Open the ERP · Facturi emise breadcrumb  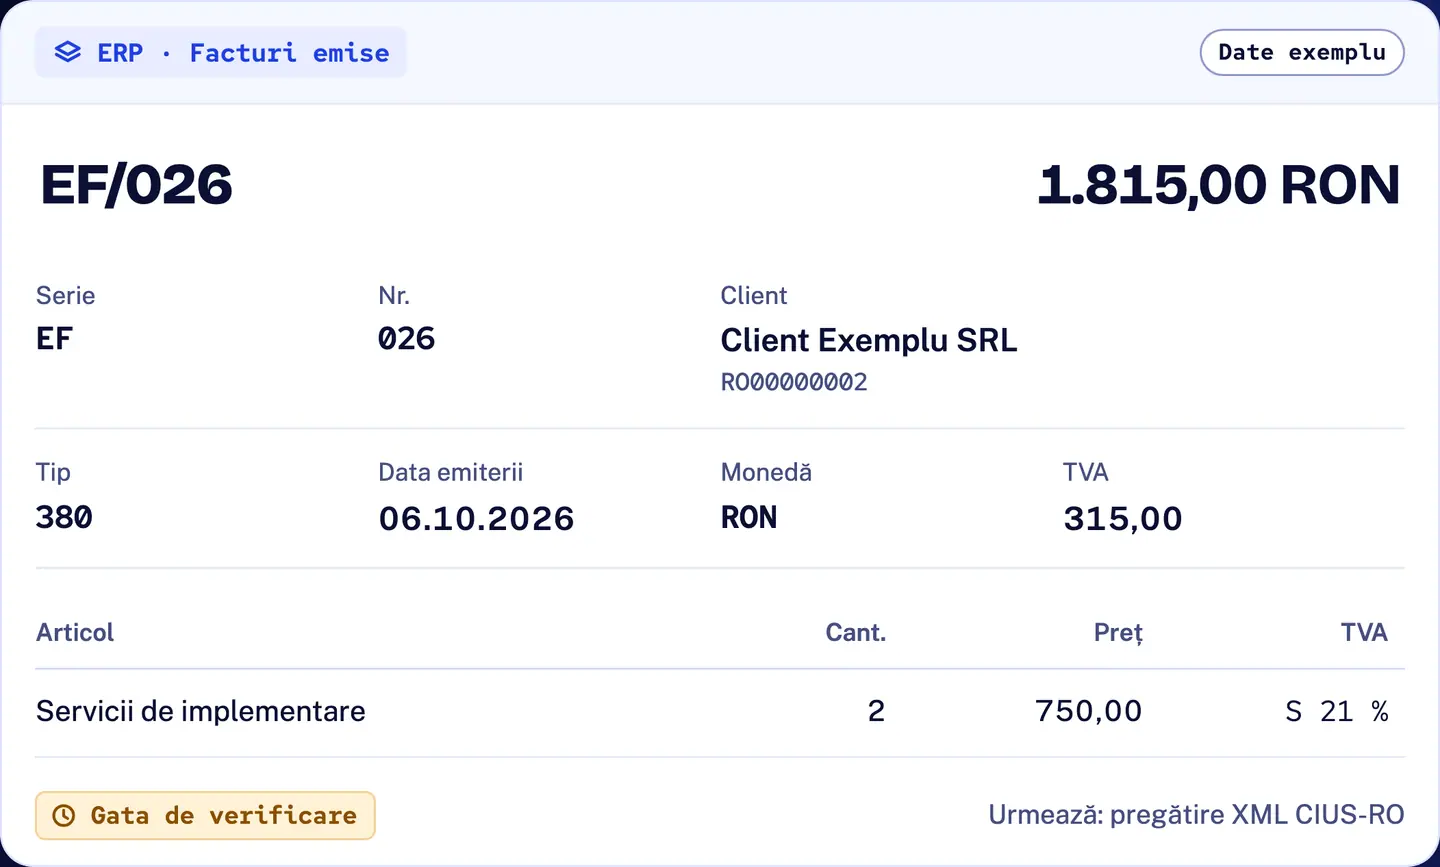pos(221,52)
